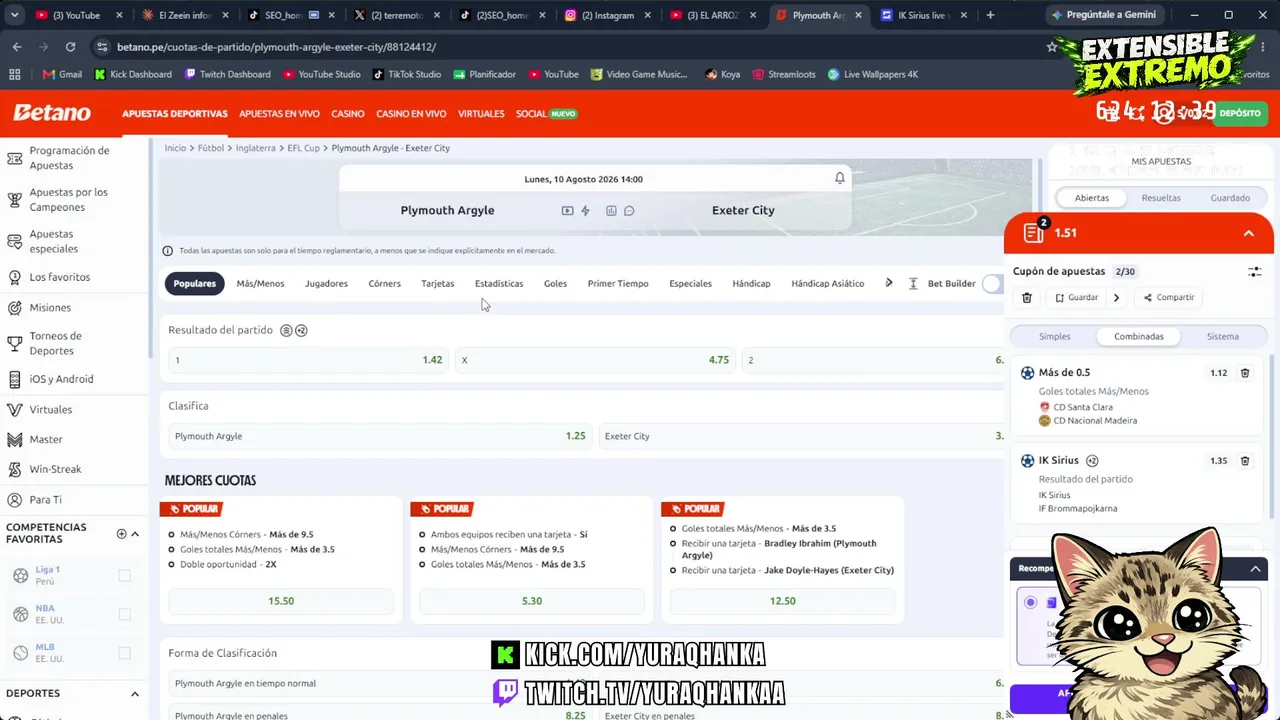Delete all bets with coupon trash icon
The image size is (1280, 720).
click(1027, 297)
